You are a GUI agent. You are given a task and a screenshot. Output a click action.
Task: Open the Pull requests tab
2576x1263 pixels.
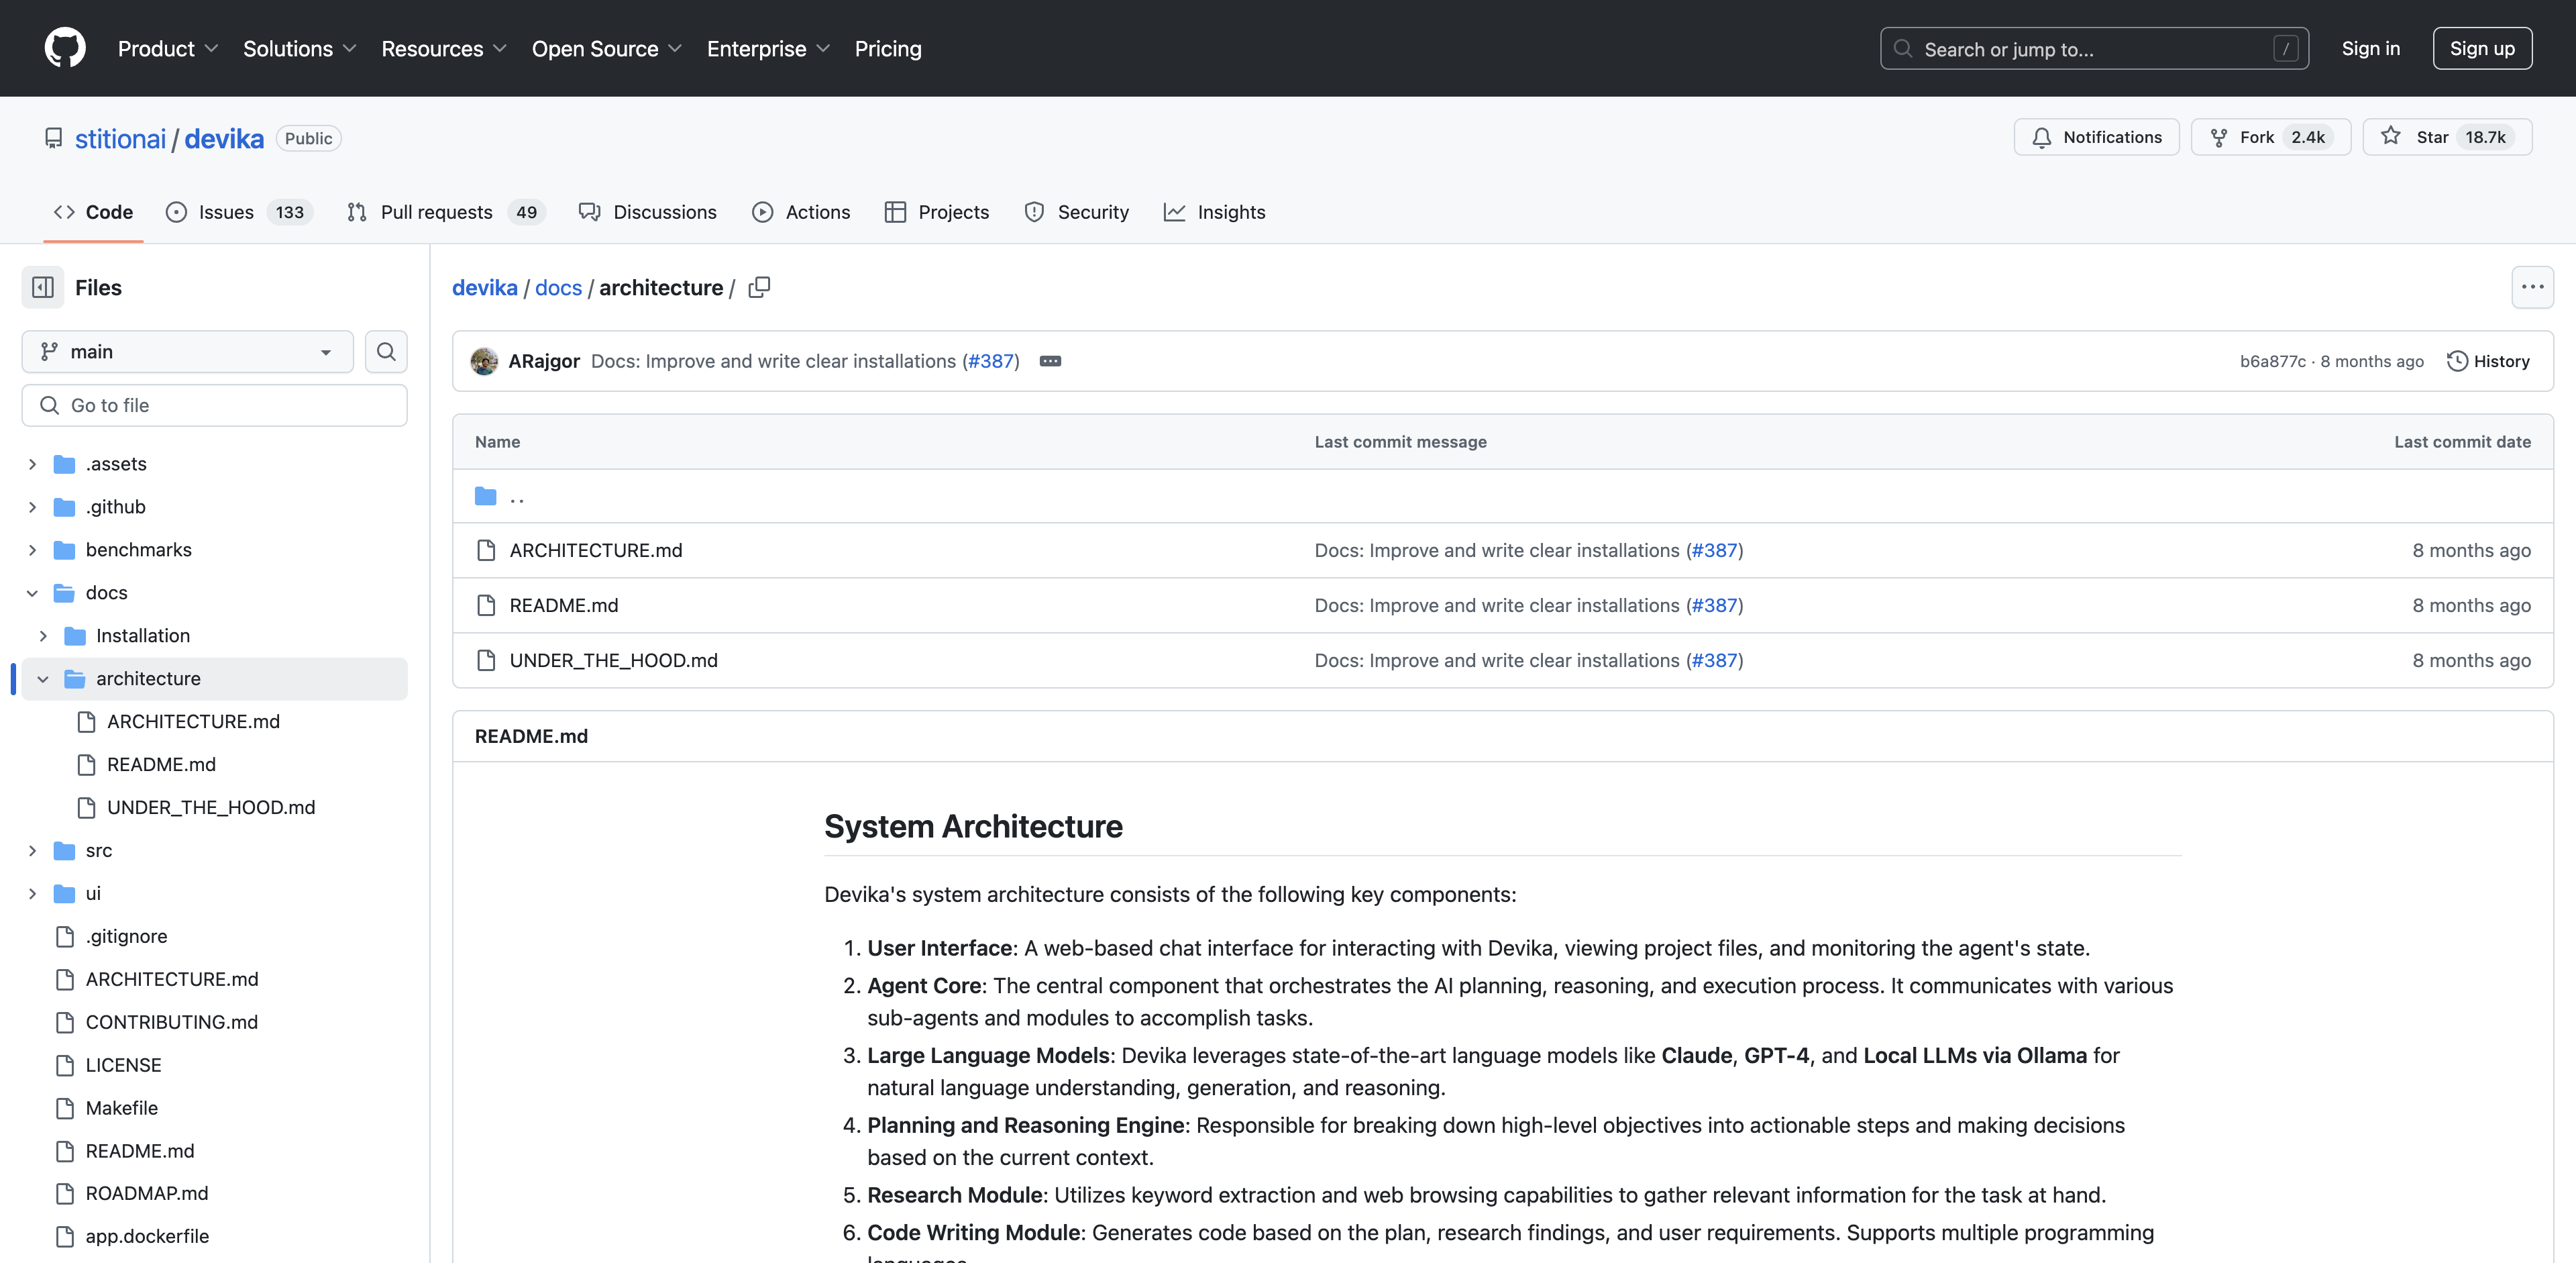pyautogui.click(x=446, y=212)
